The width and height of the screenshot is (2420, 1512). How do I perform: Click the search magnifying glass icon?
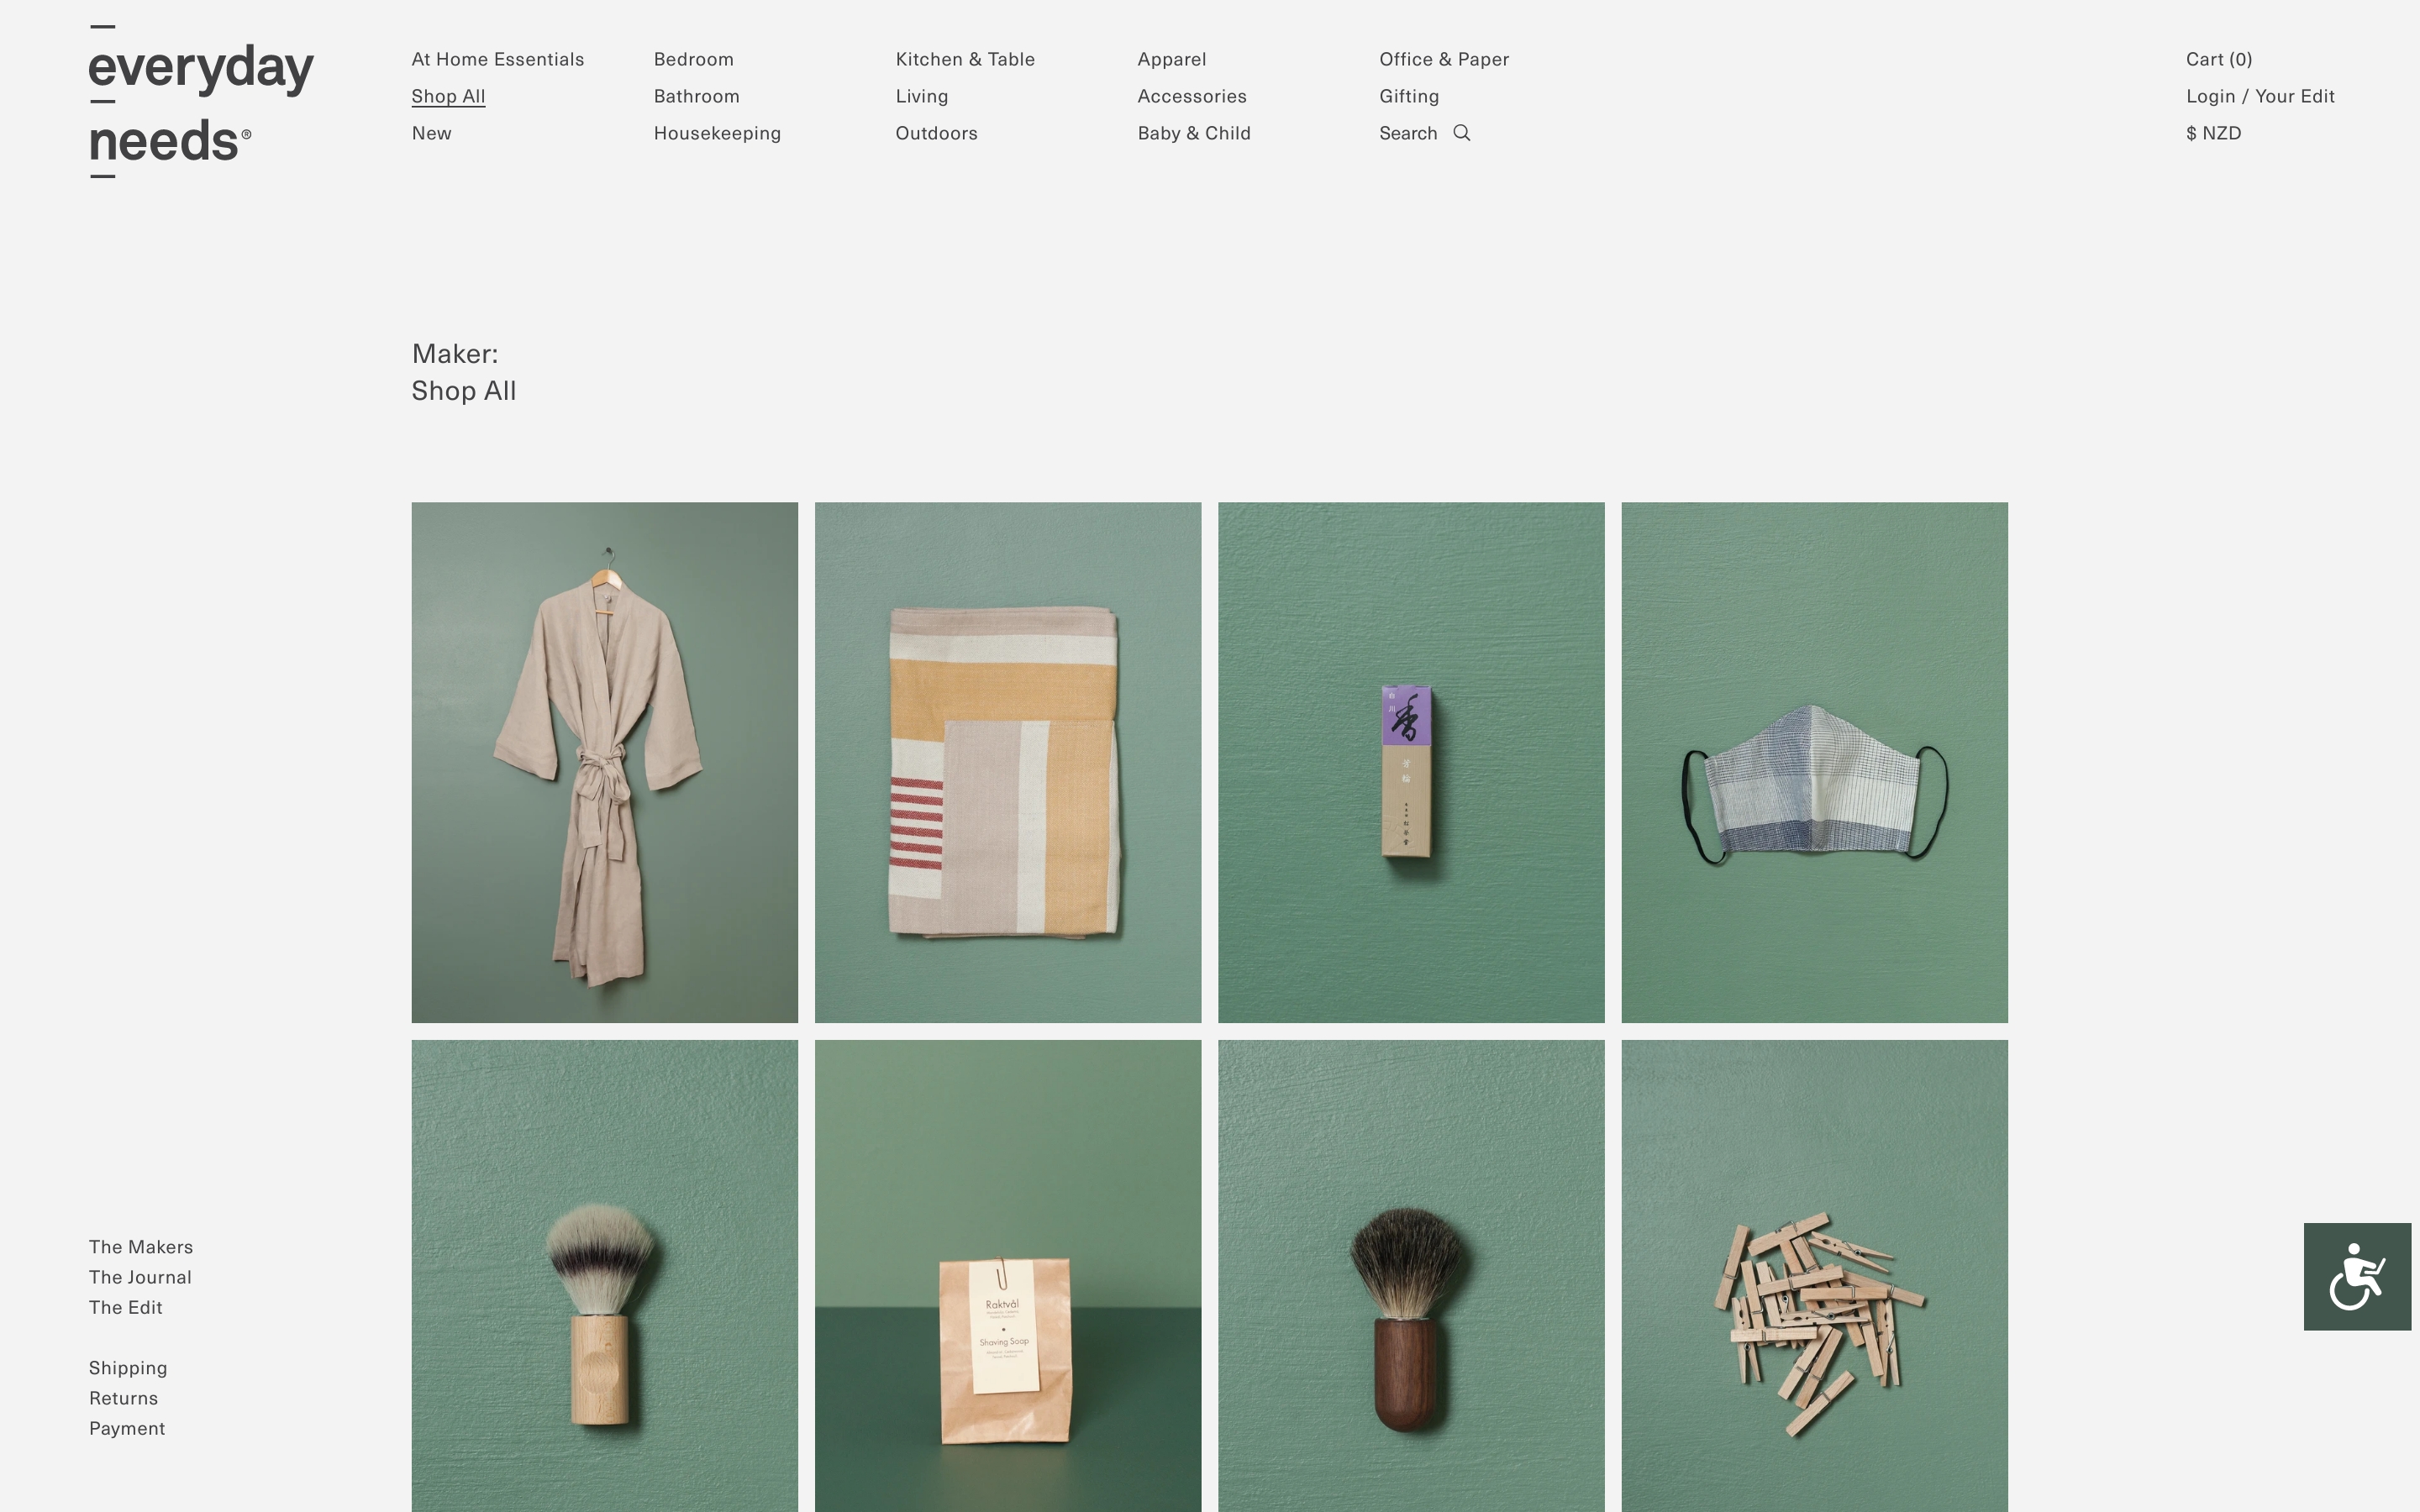(x=1461, y=133)
